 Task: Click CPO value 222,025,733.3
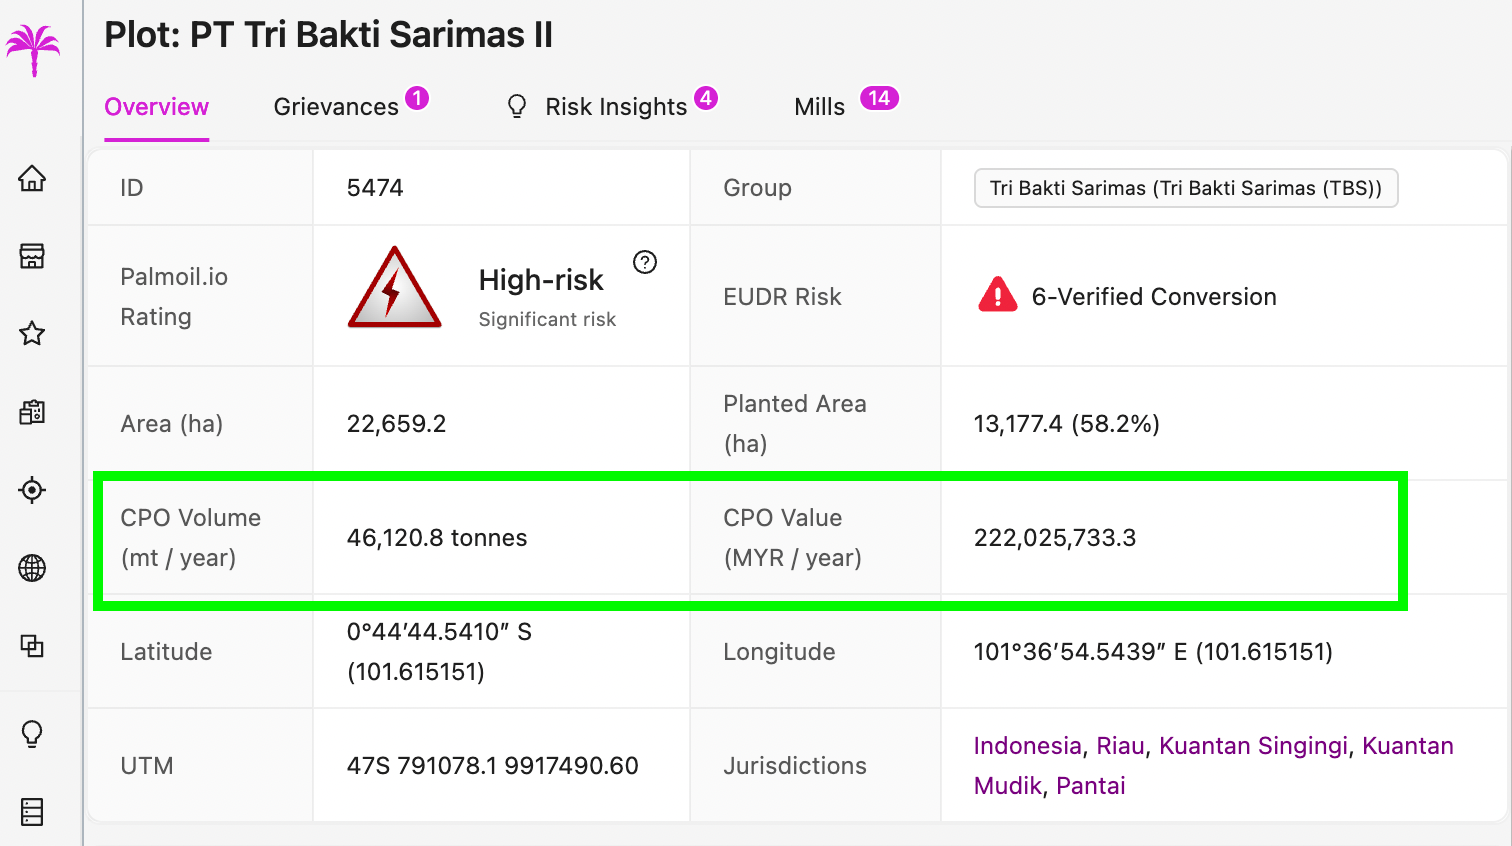[1055, 538]
